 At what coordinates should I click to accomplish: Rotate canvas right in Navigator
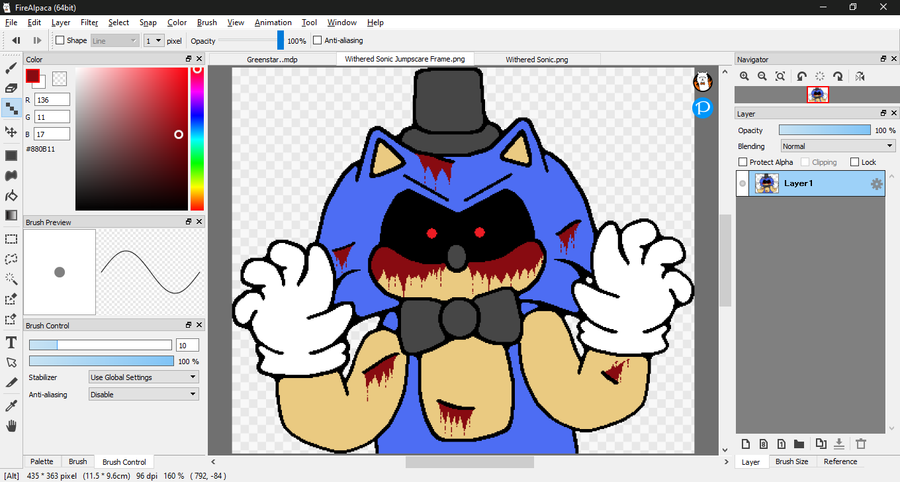(x=838, y=76)
